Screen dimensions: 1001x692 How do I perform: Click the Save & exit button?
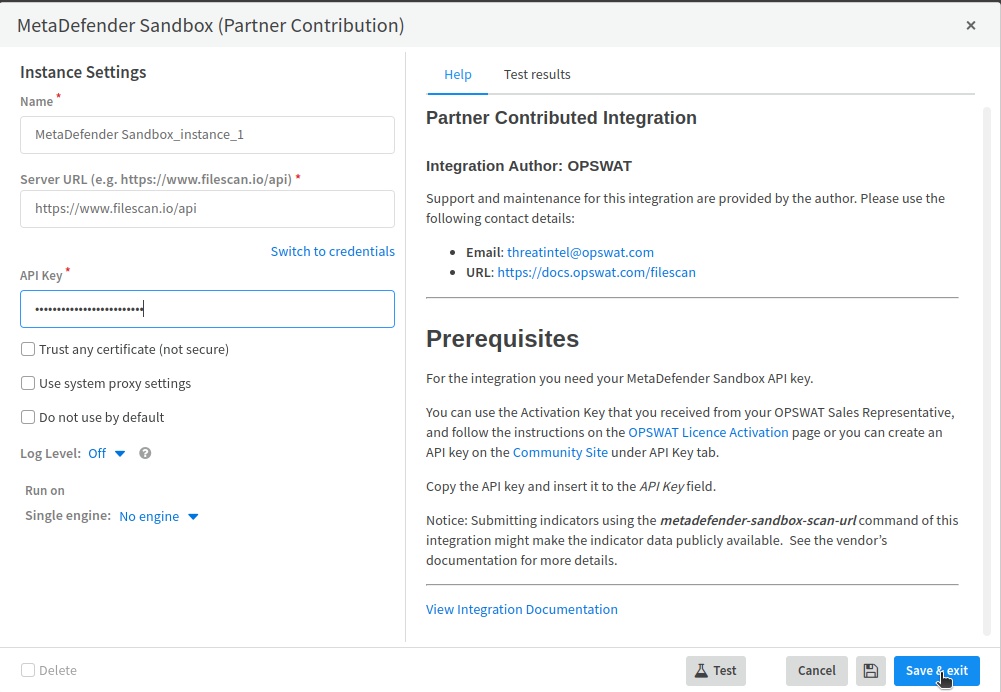click(937, 671)
